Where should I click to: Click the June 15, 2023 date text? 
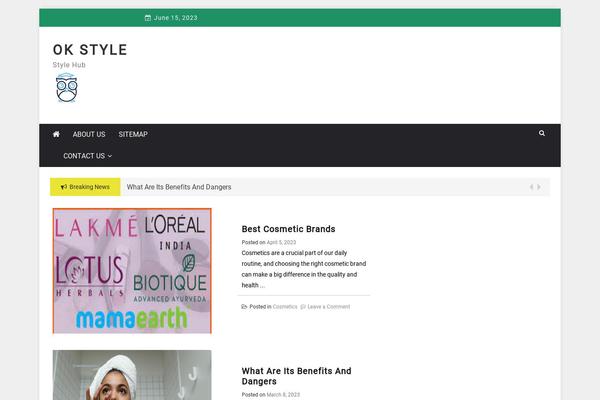(176, 18)
